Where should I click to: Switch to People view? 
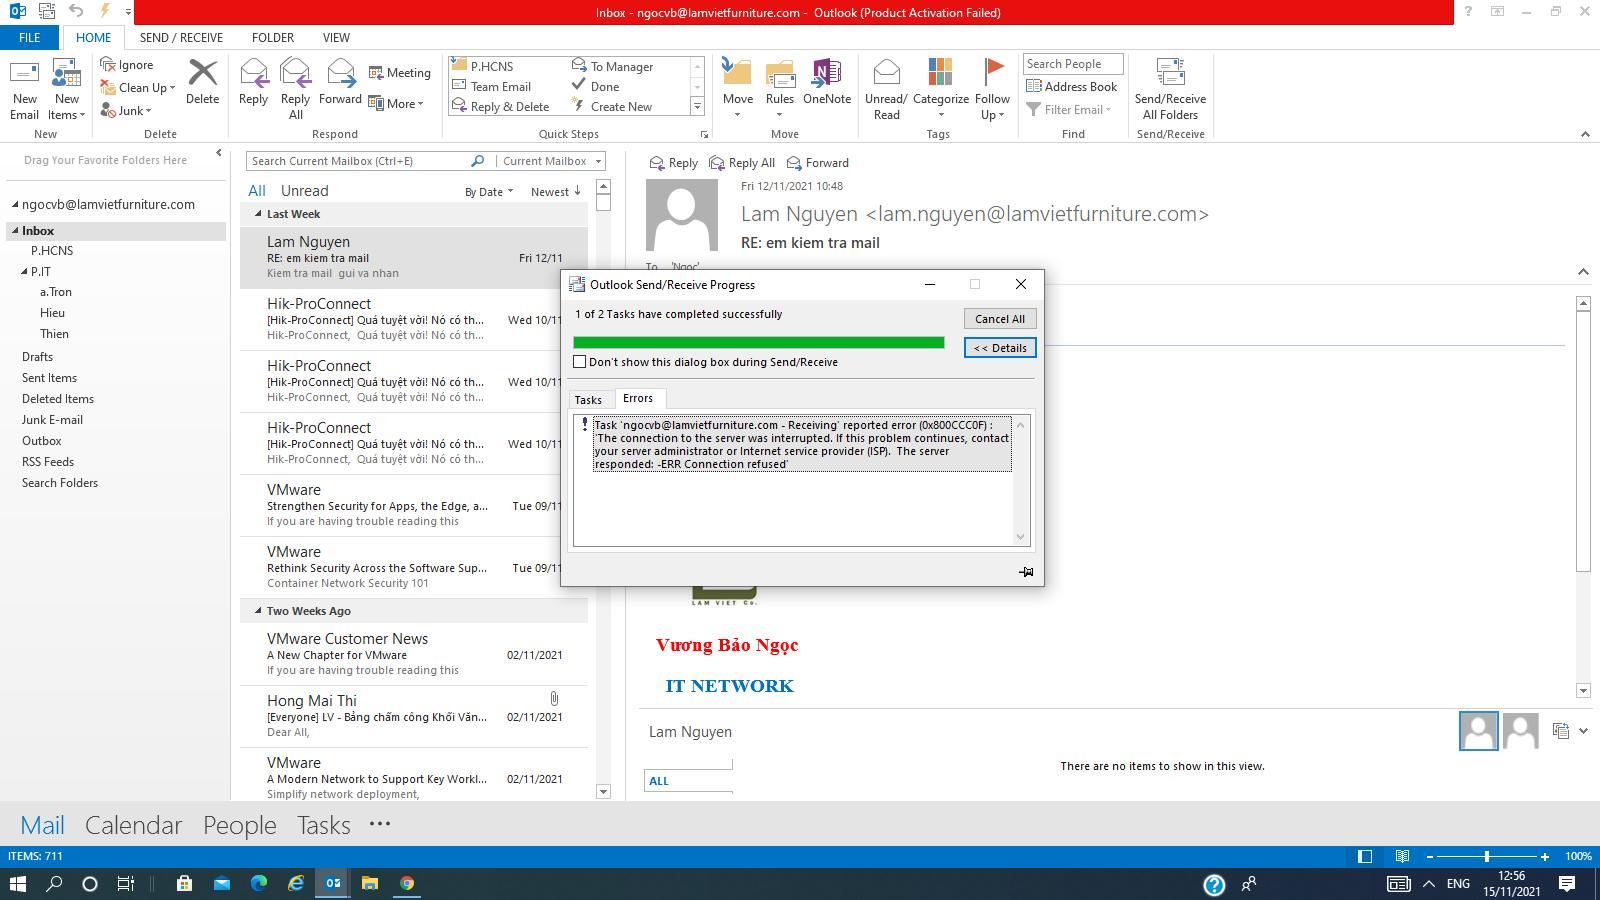[239, 825]
